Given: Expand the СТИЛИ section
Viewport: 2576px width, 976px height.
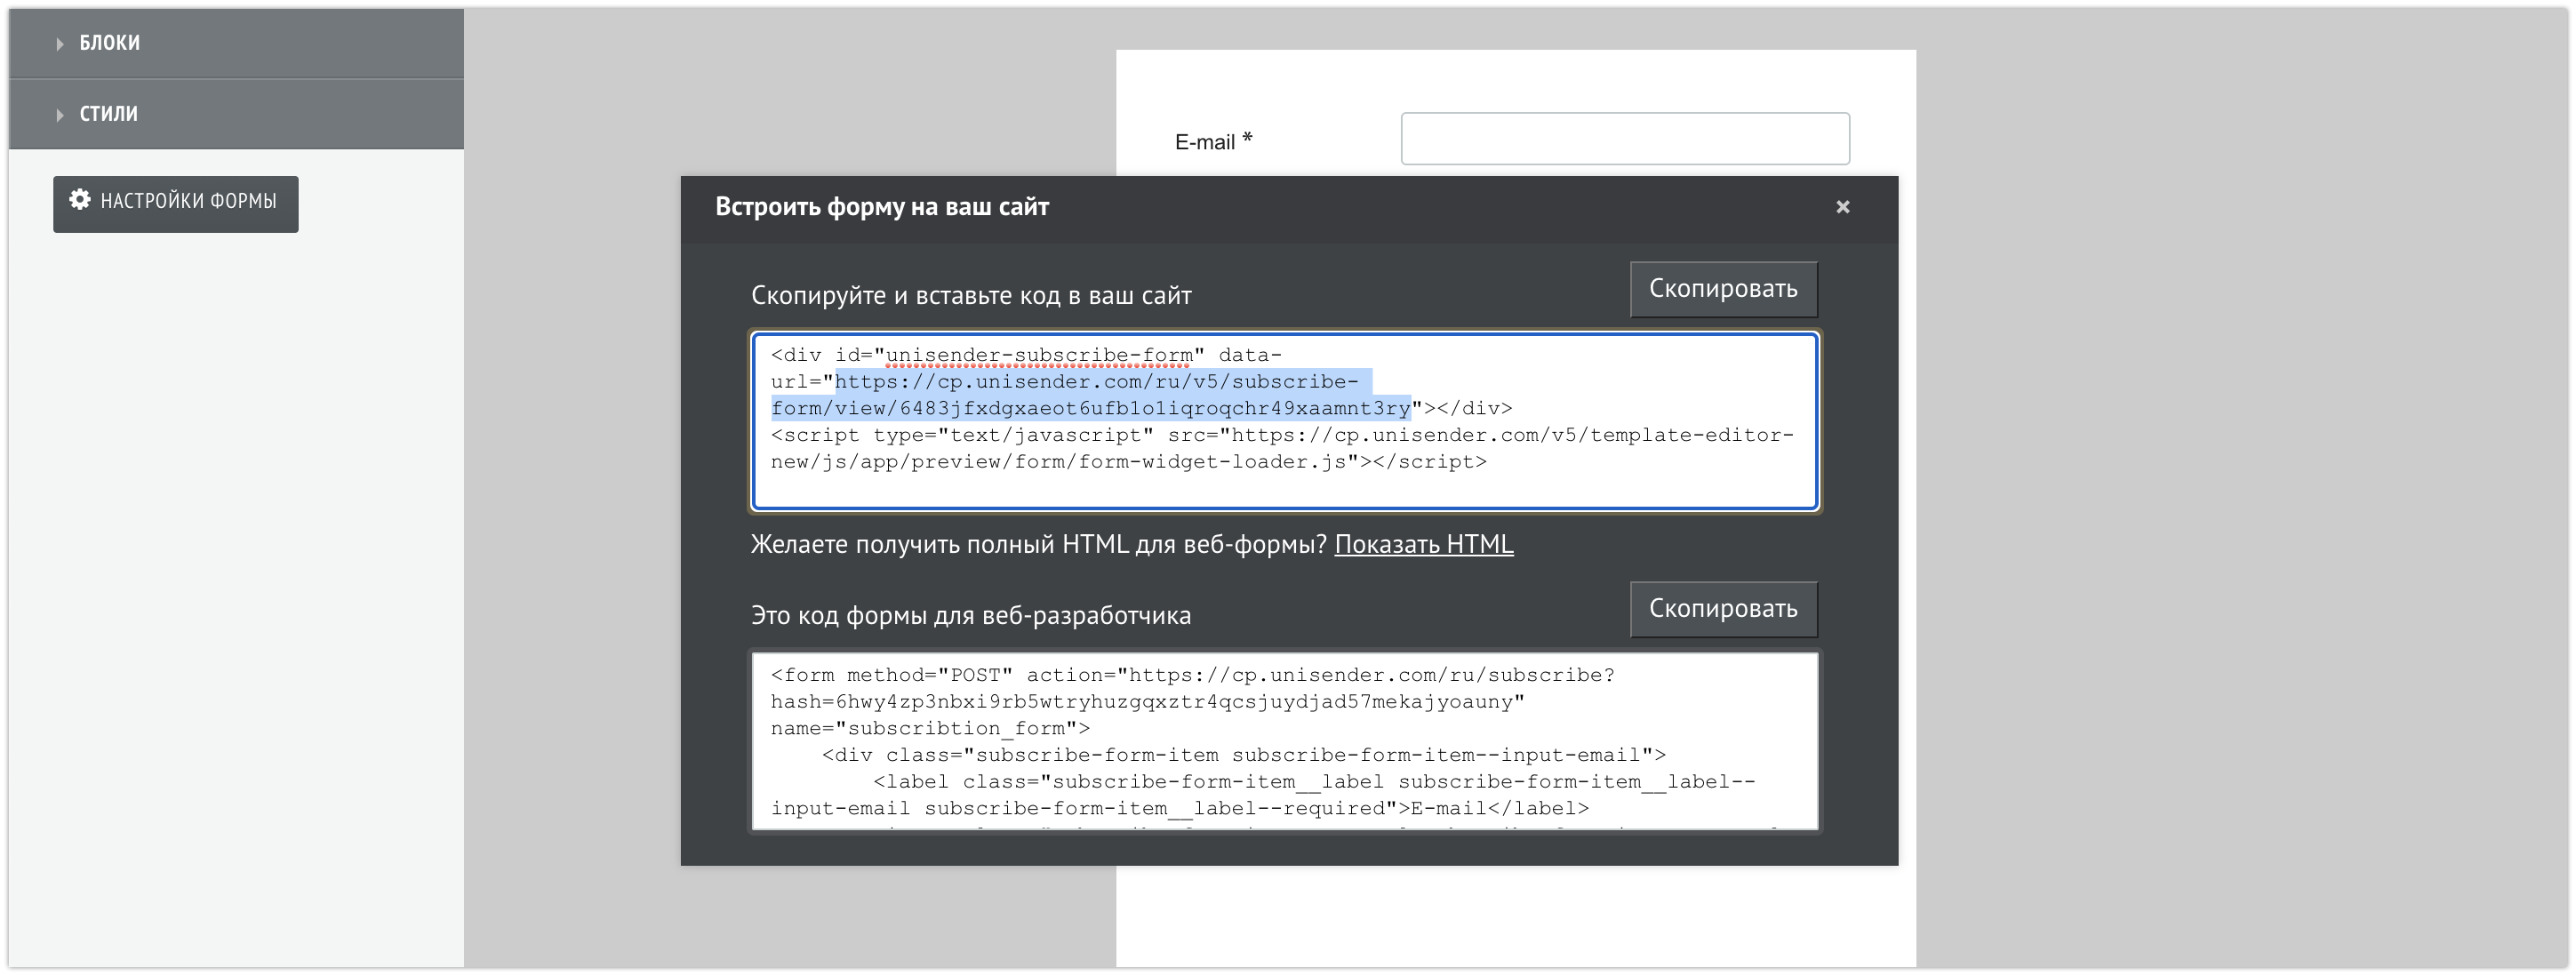Looking at the screenshot, I should tap(236, 114).
